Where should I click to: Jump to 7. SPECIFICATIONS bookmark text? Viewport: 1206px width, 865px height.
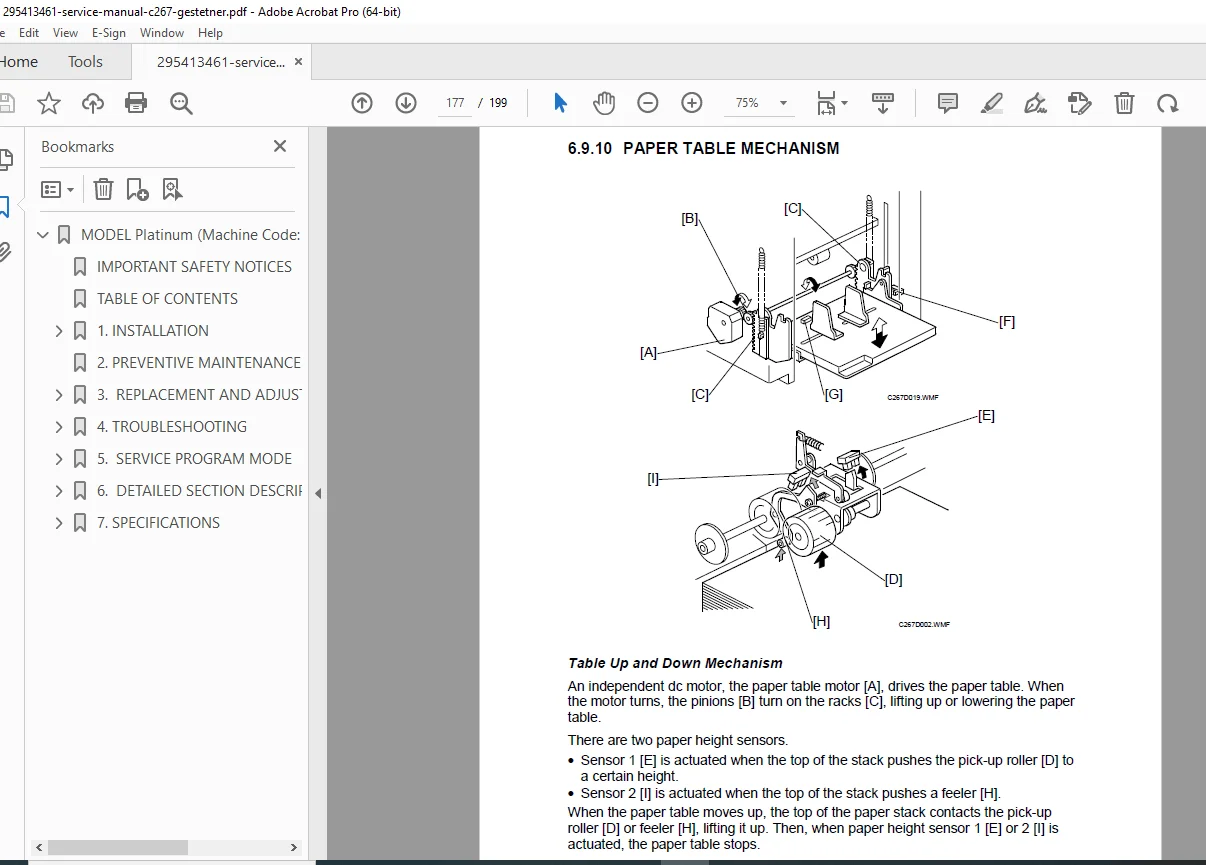click(158, 523)
